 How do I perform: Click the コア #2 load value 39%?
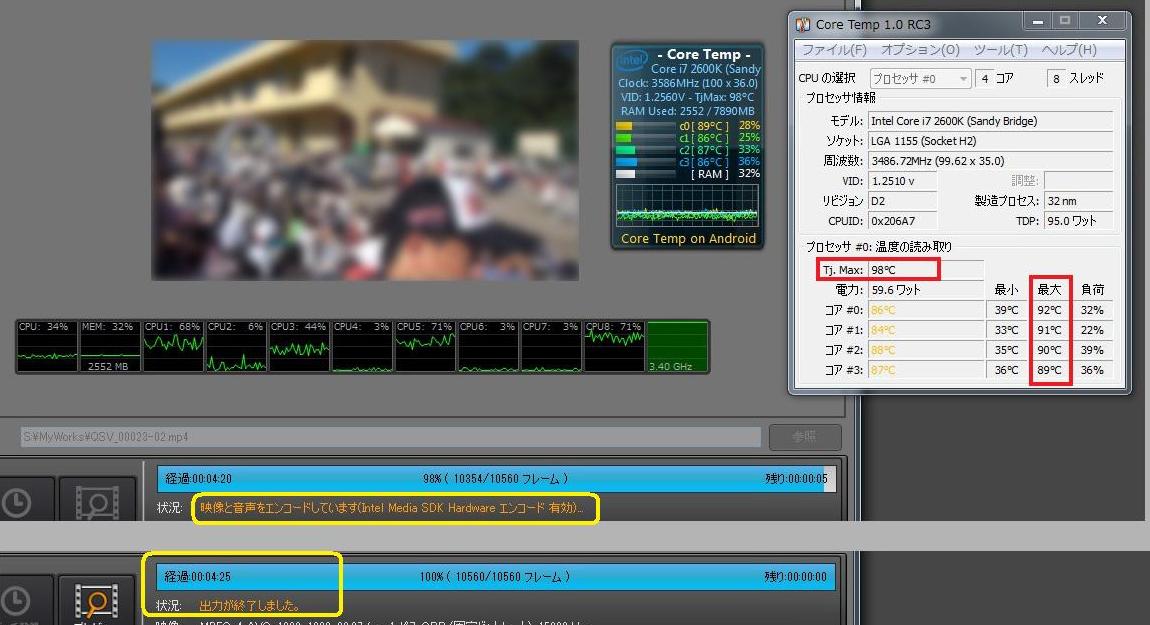coord(1092,350)
